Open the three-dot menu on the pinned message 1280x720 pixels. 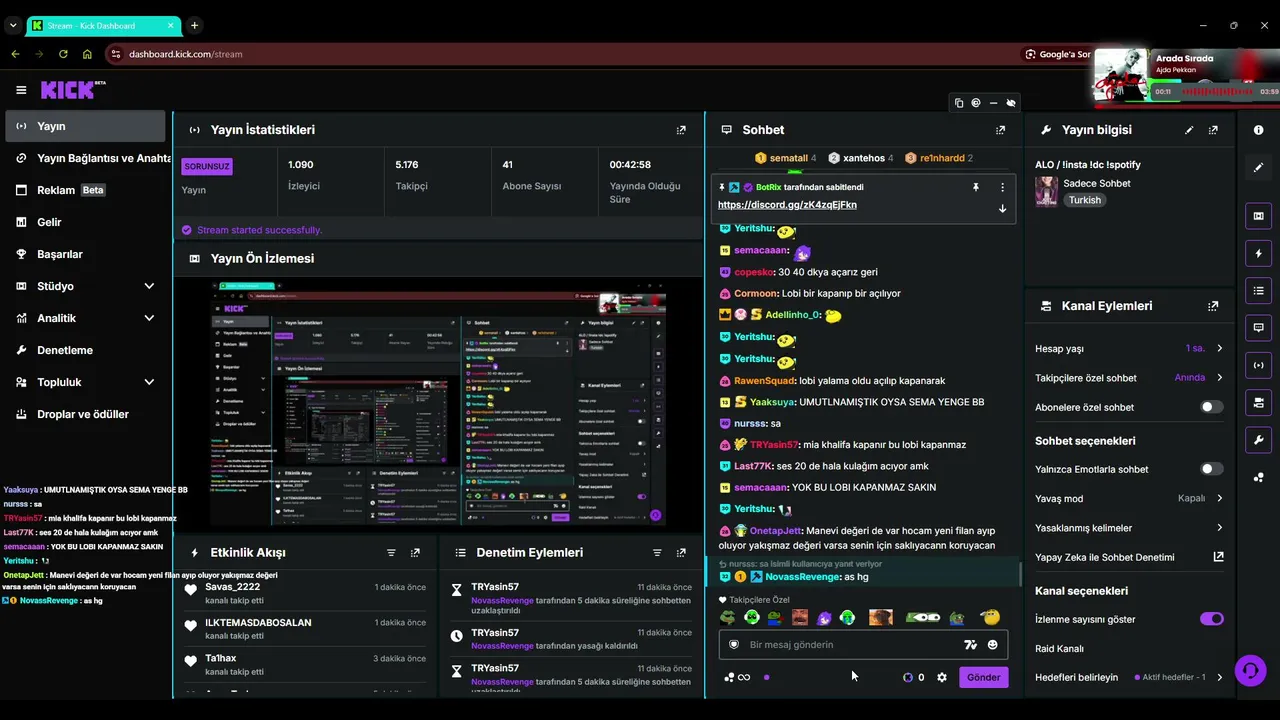pos(1002,187)
